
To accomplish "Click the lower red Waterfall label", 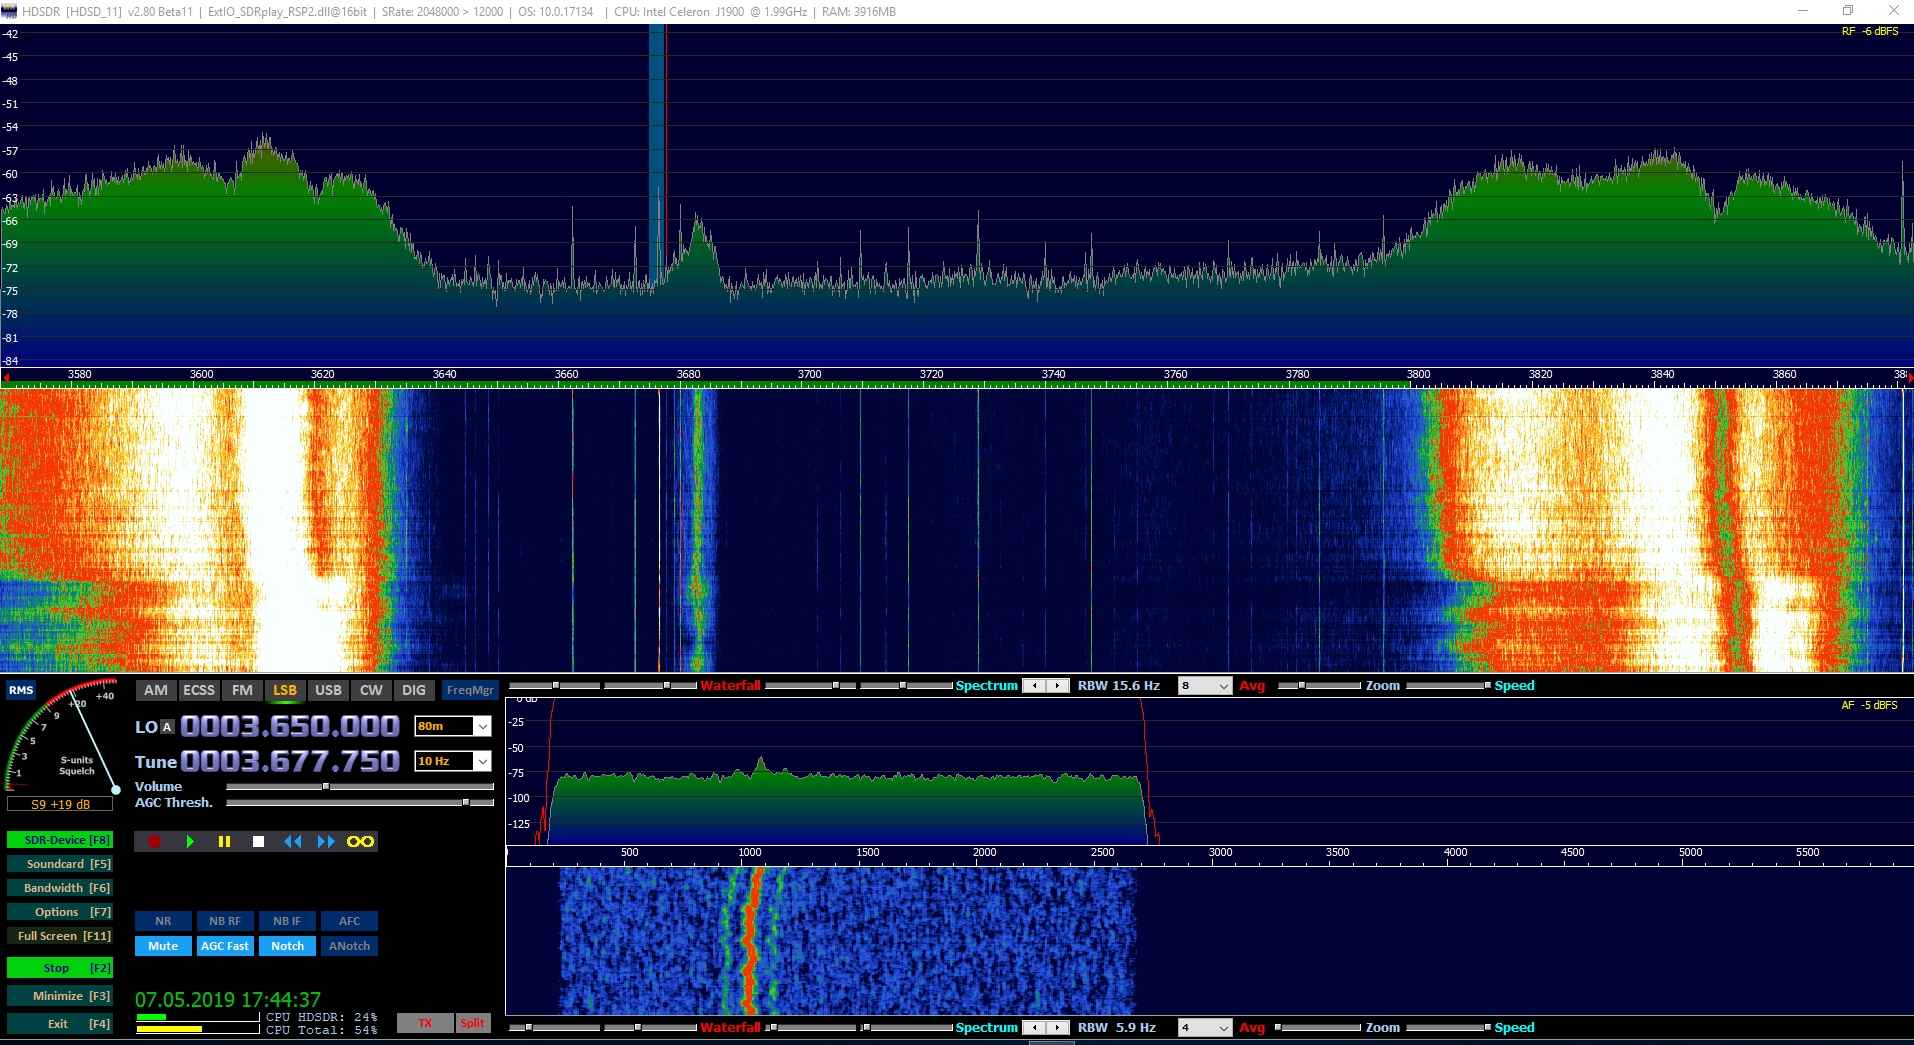I will [x=730, y=1028].
